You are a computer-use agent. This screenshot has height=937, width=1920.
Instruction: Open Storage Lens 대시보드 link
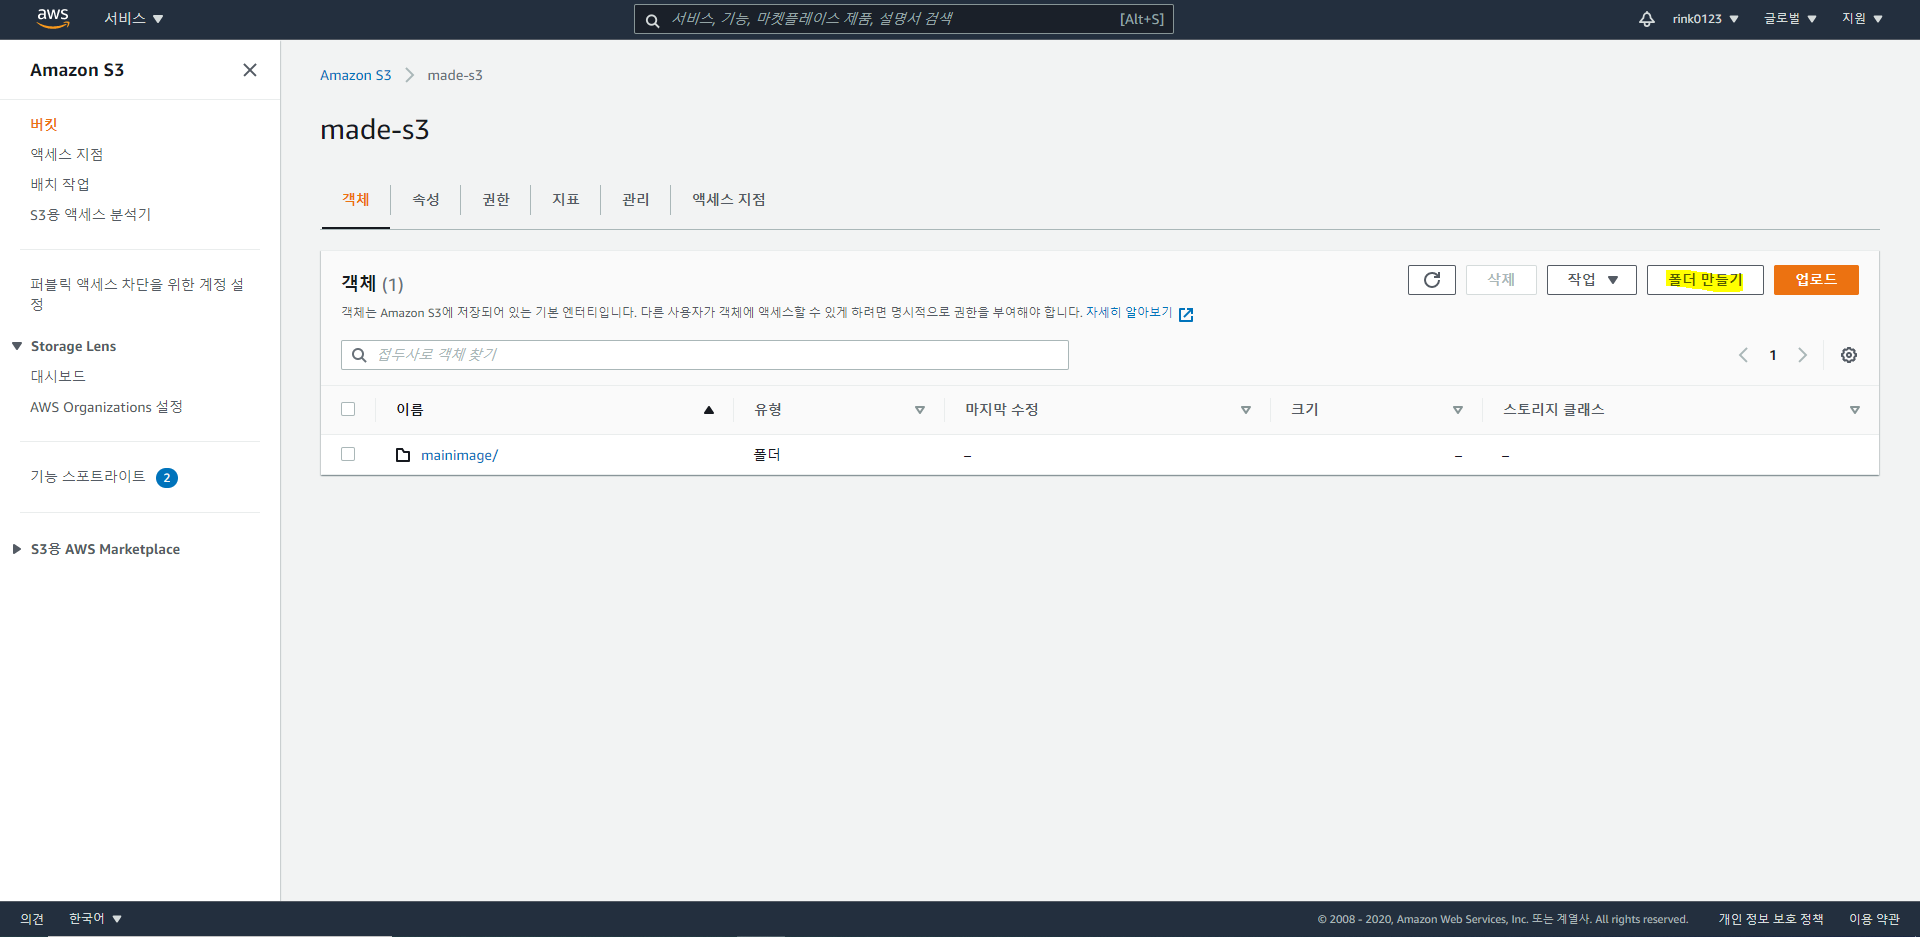pyautogui.click(x=58, y=377)
